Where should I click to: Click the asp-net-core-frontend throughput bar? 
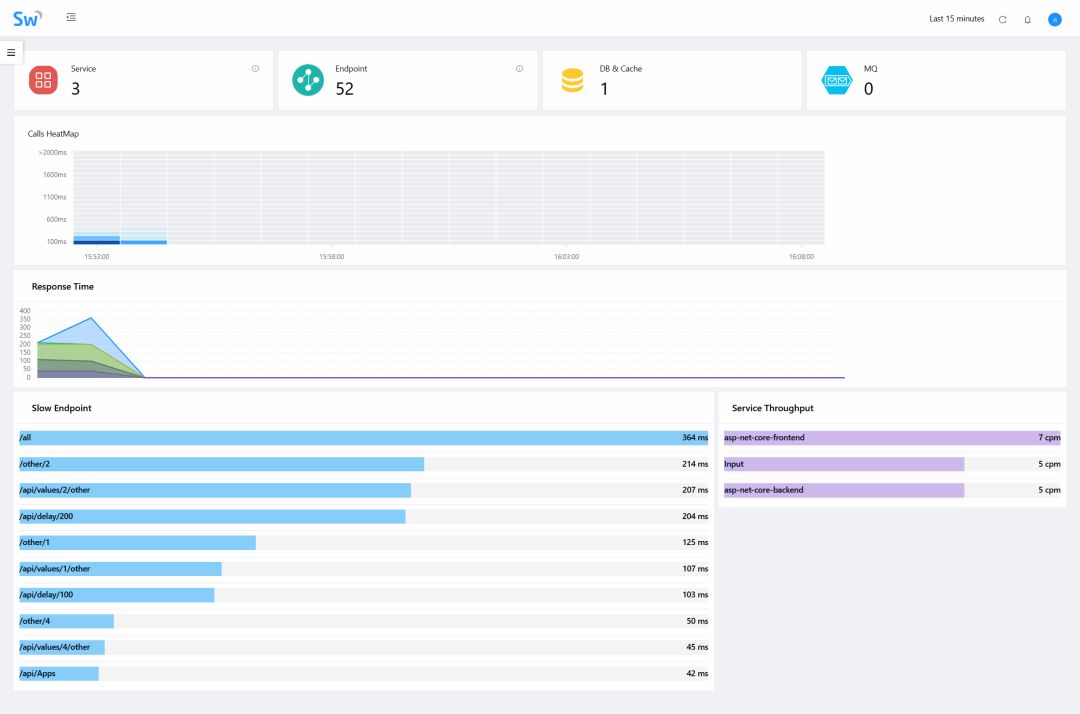890,438
